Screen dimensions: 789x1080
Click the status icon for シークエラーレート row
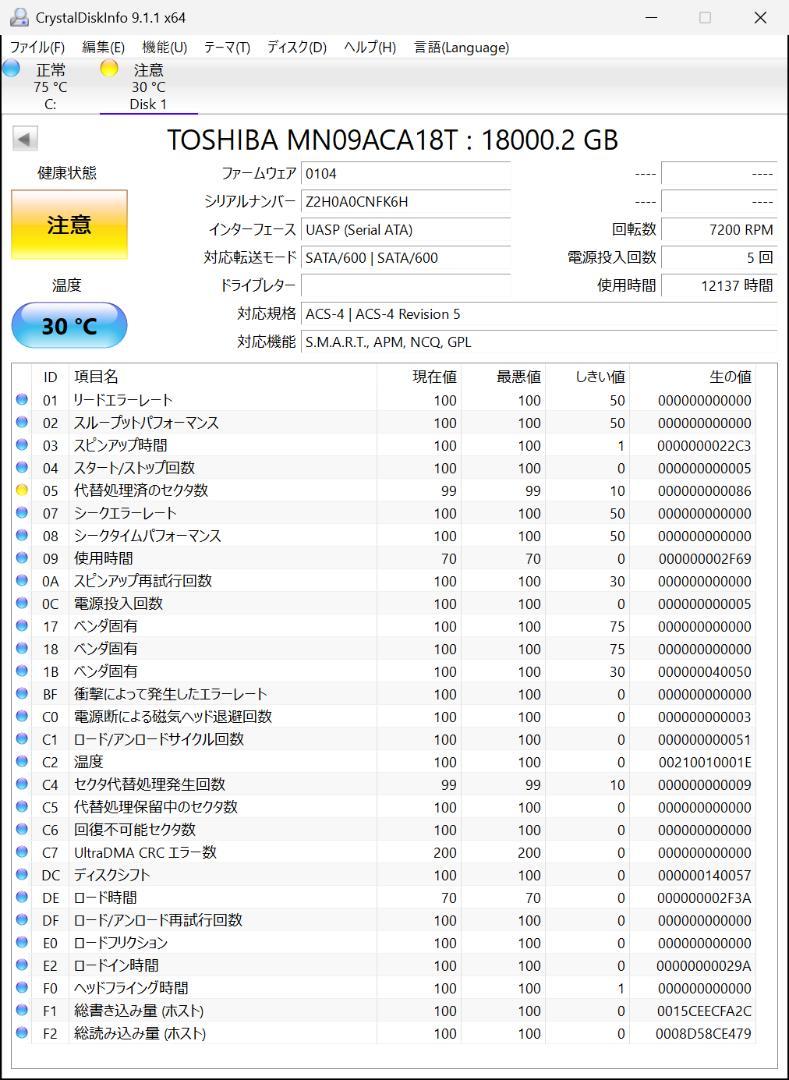[x=22, y=513]
